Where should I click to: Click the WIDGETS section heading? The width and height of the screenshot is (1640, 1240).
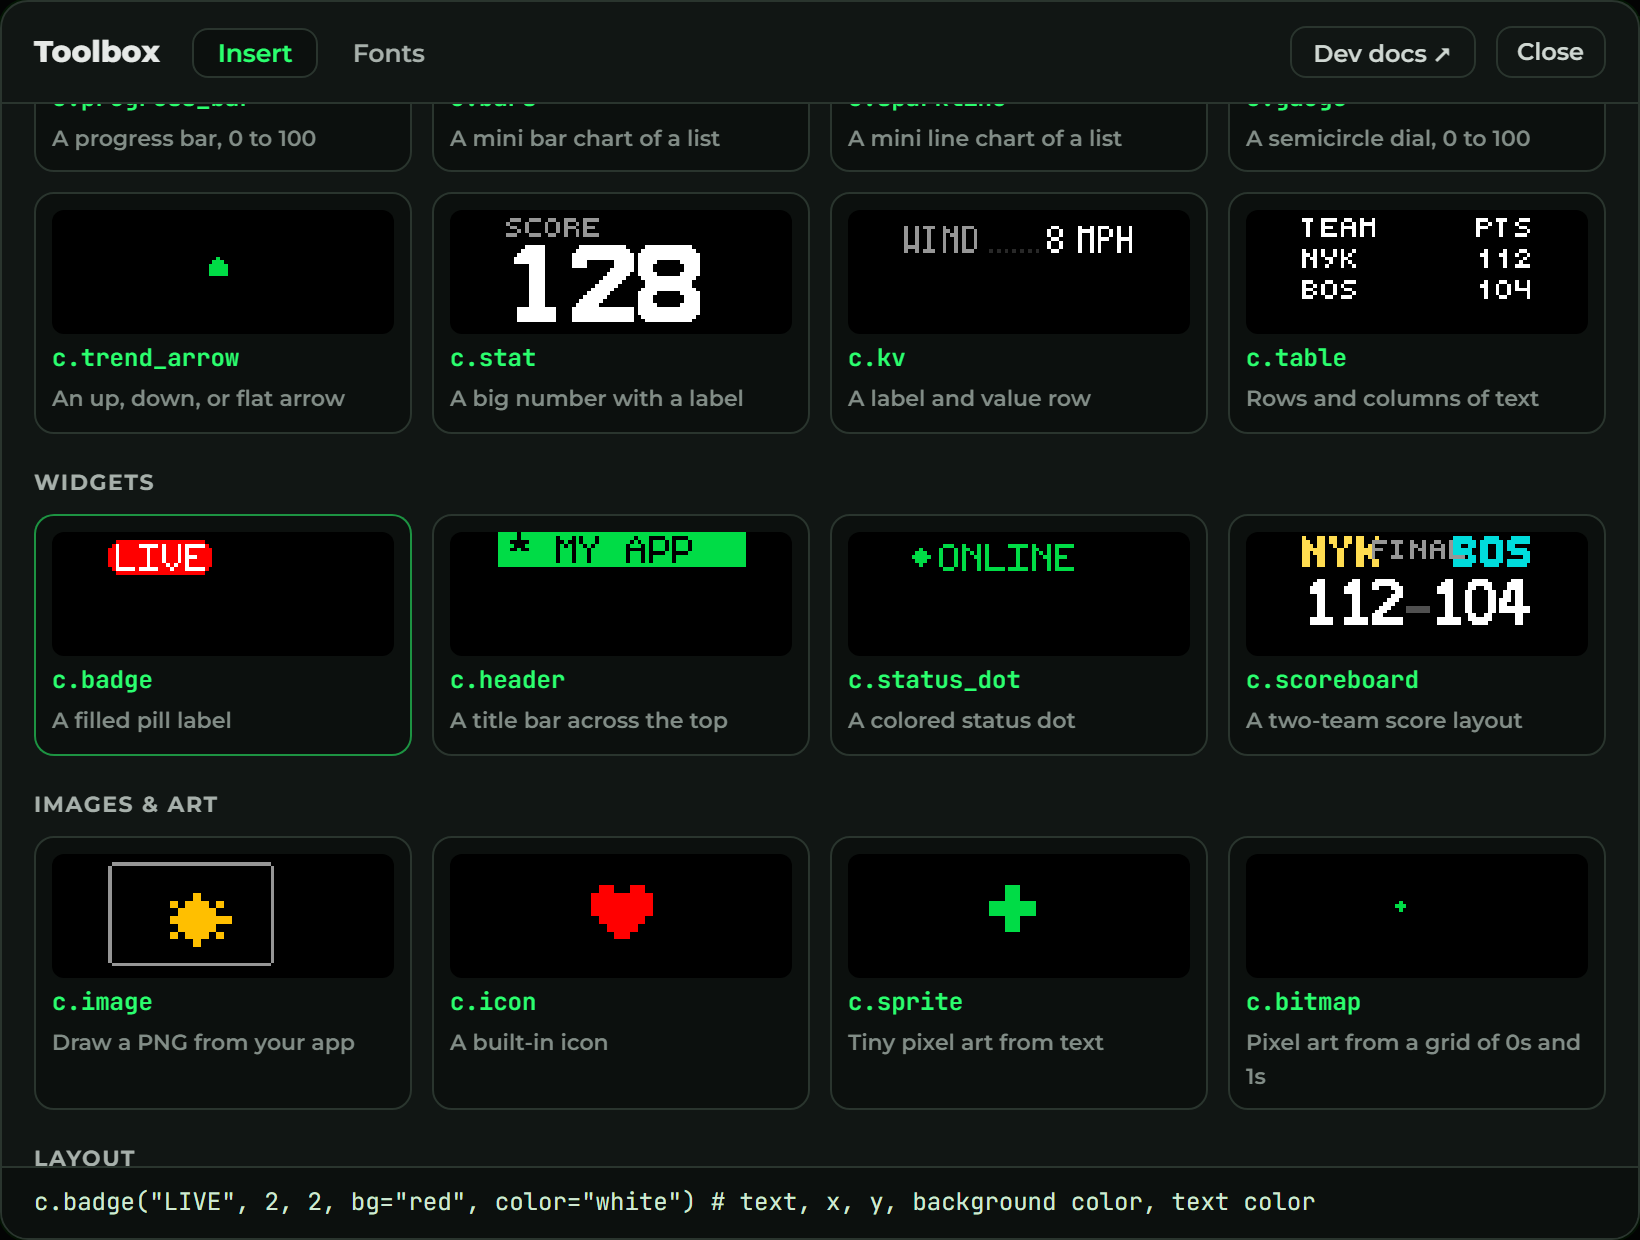coord(94,482)
